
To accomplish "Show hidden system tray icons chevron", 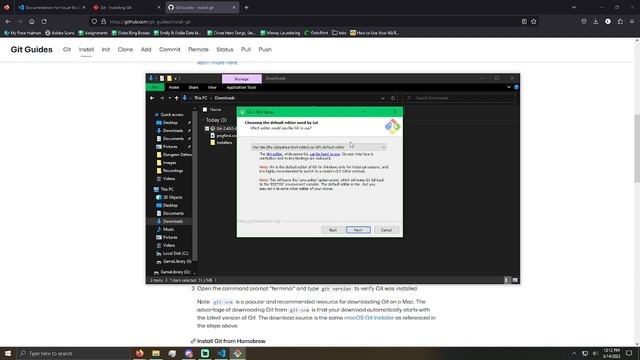I will click(x=574, y=353).
